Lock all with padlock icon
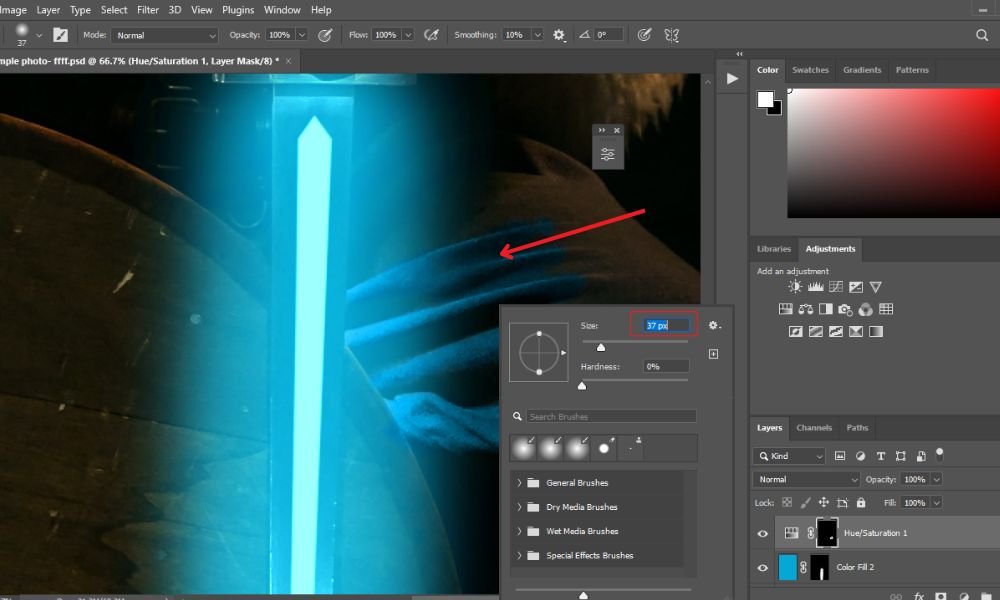Screen dimensions: 1000x600 coord(861,502)
